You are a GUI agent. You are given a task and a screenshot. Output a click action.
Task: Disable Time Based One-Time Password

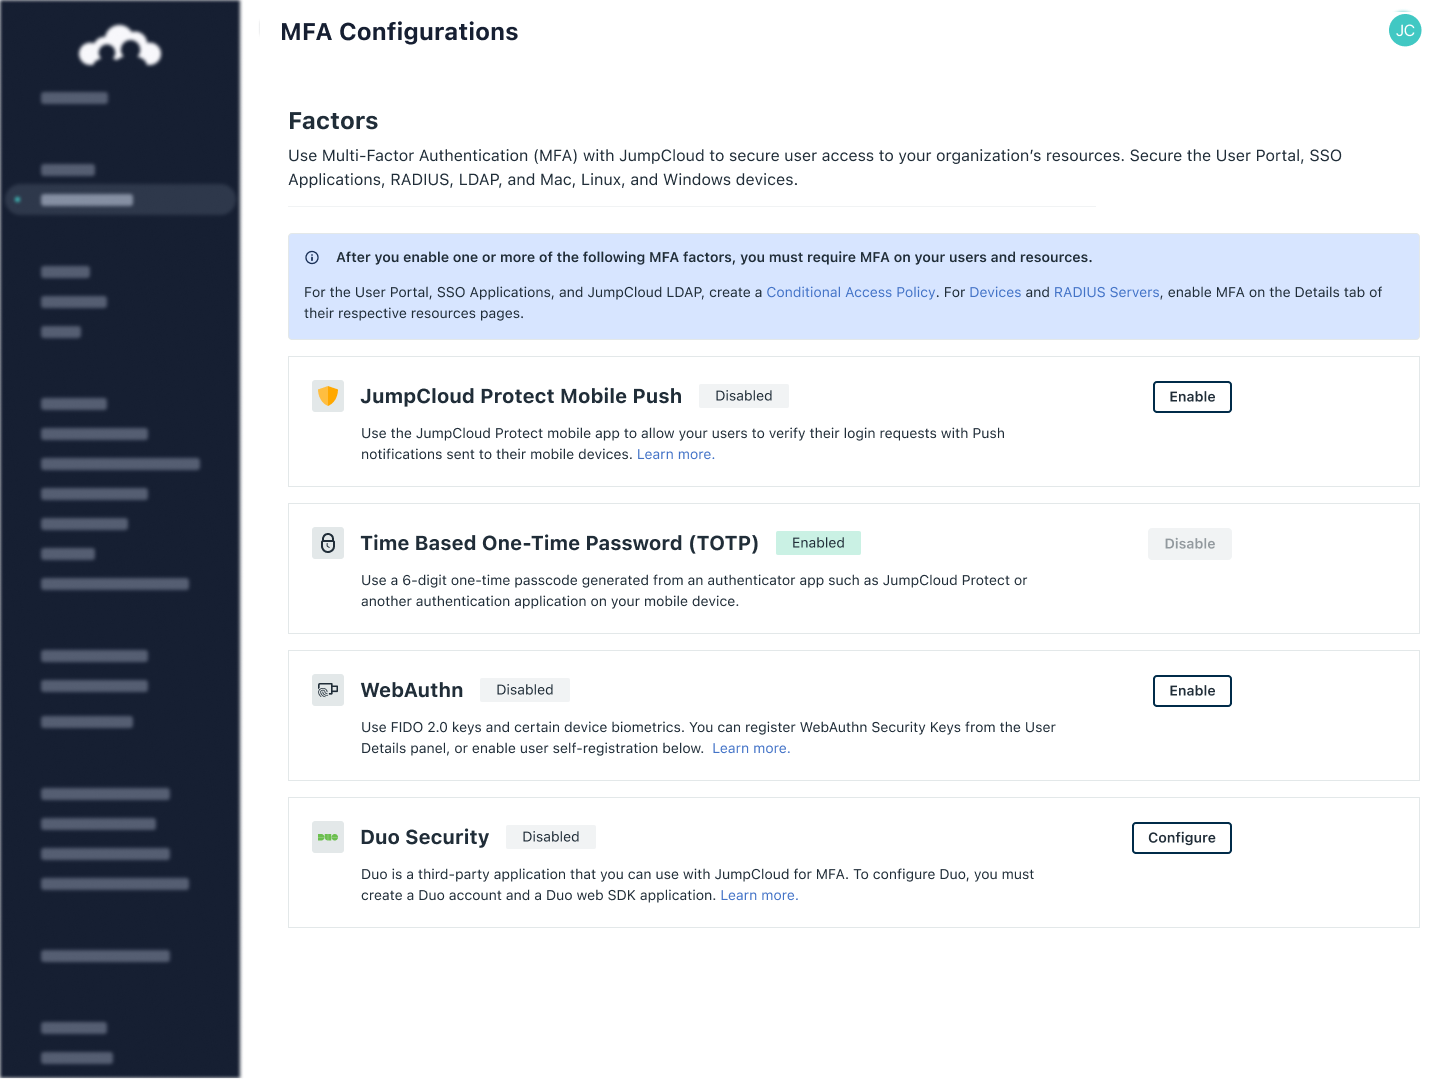click(x=1189, y=544)
